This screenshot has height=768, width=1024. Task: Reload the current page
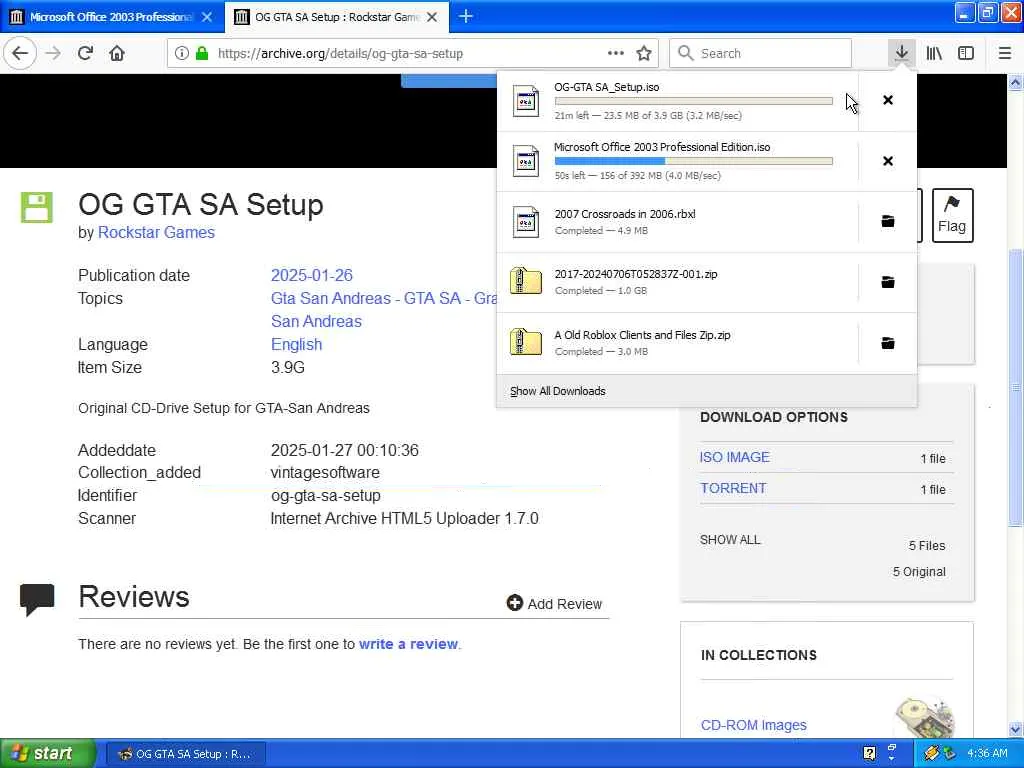click(85, 53)
